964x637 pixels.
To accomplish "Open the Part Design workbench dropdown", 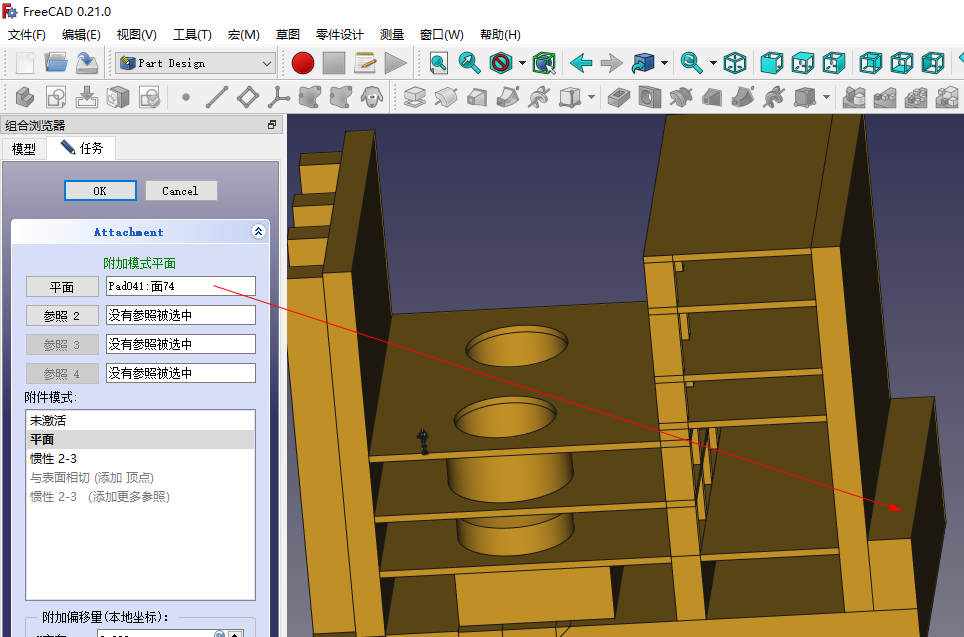I will tap(195, 63).
